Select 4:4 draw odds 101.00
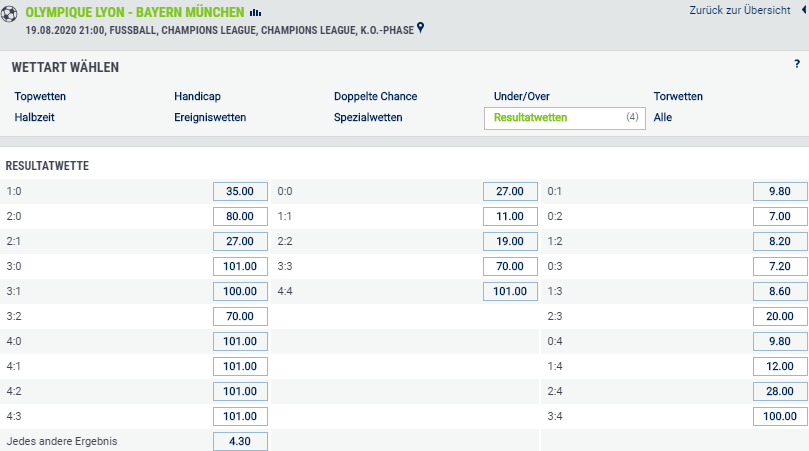The width and height of the screenshot is (809, 451). pyautogui.click(x=510, y=292)
